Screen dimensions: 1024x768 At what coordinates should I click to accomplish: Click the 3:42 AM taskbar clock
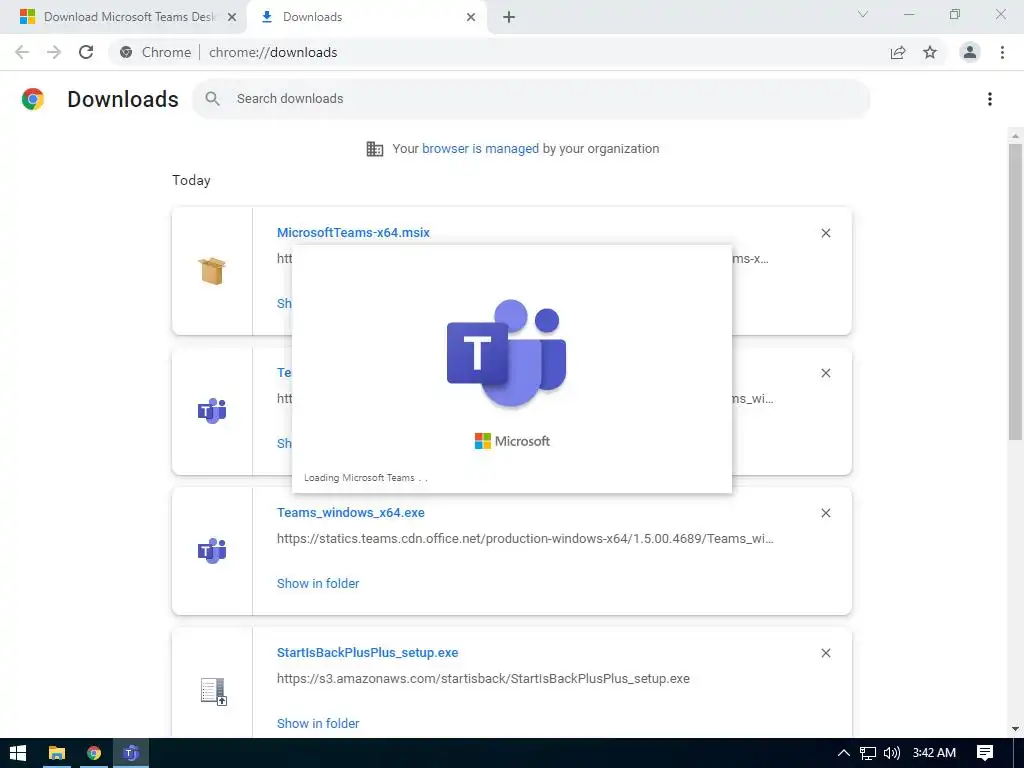[934, 753]
